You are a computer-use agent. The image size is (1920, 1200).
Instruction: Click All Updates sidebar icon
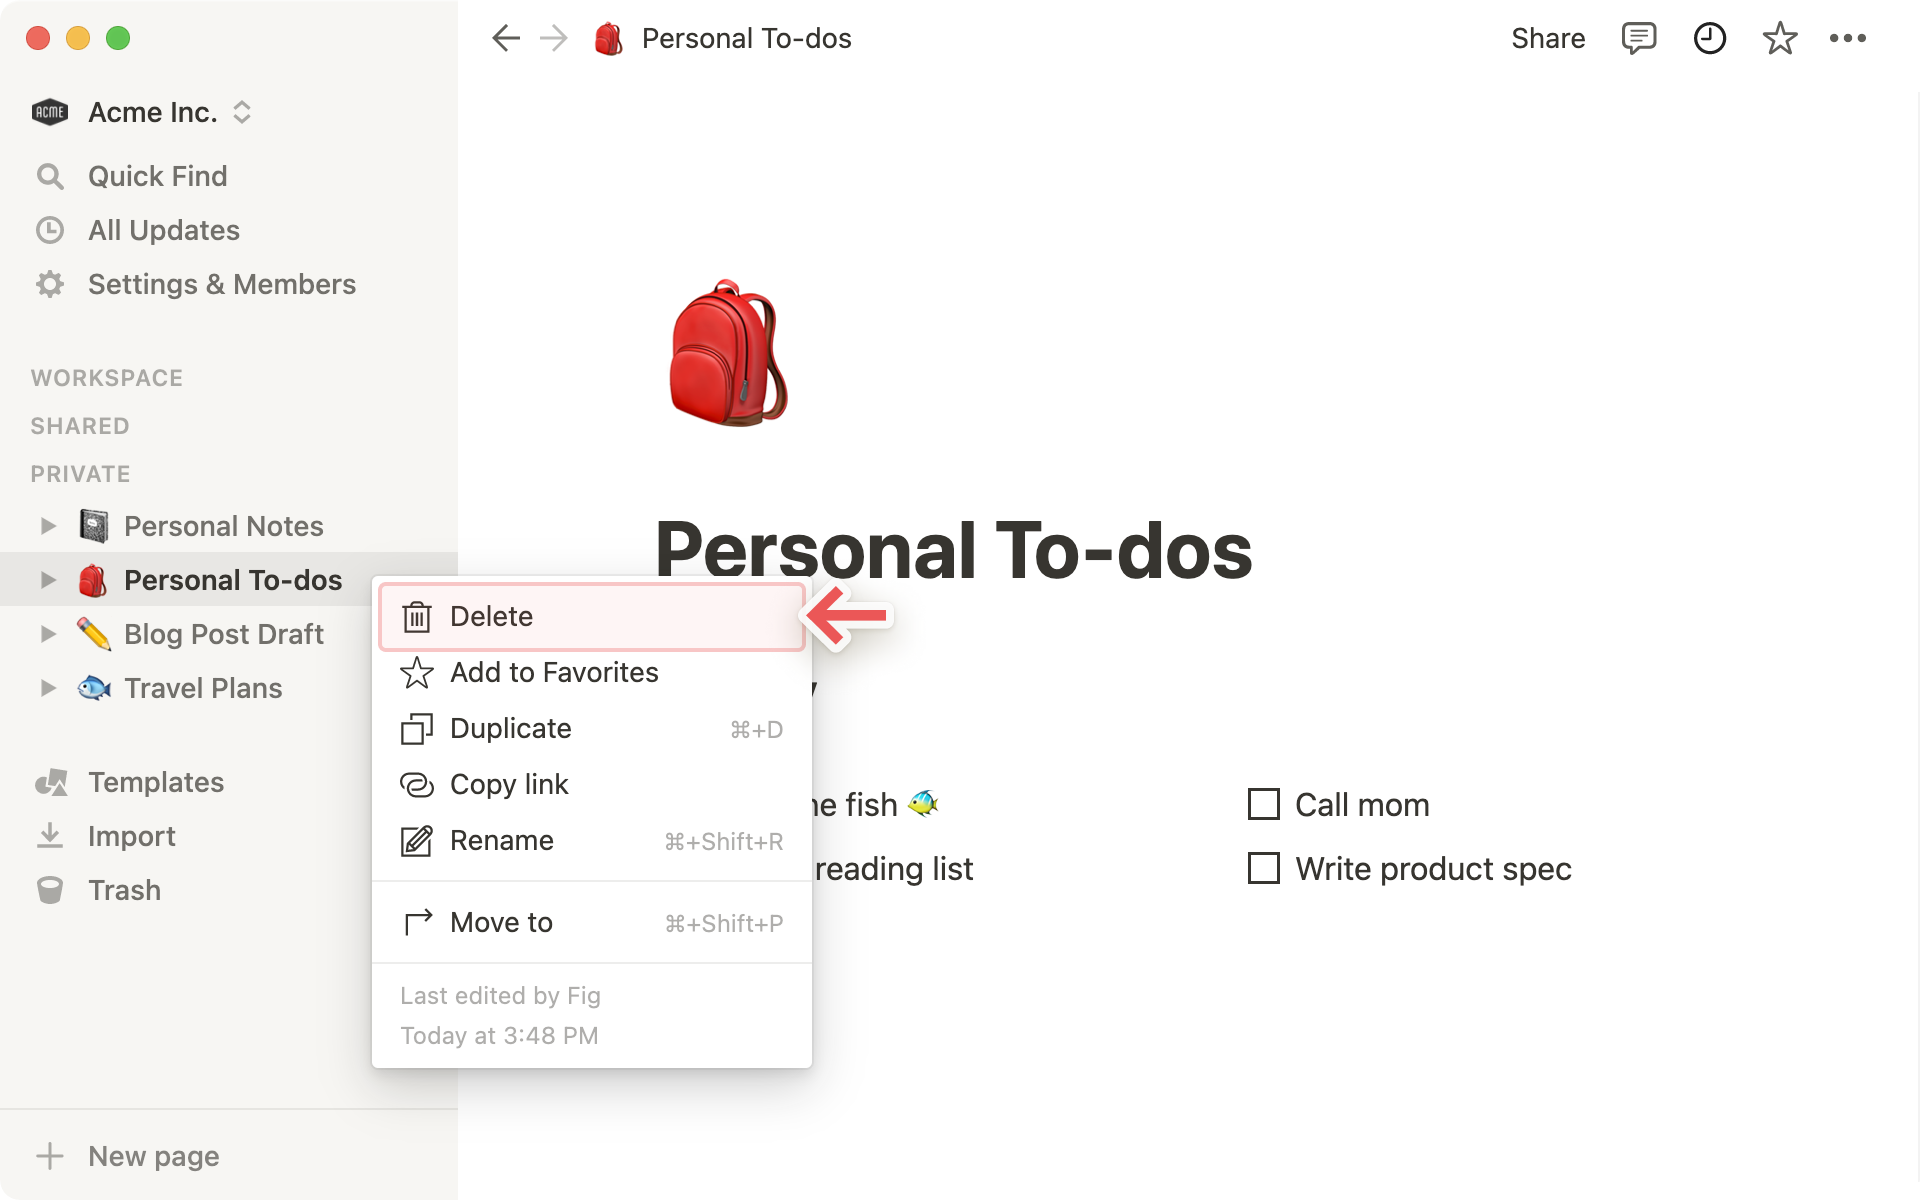[50, 229]
